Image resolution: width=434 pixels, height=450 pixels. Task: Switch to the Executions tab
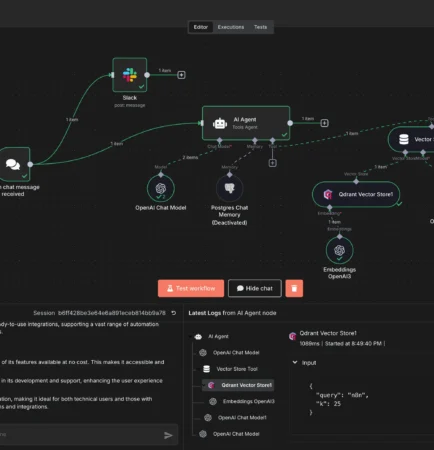(x=231, y=27)
